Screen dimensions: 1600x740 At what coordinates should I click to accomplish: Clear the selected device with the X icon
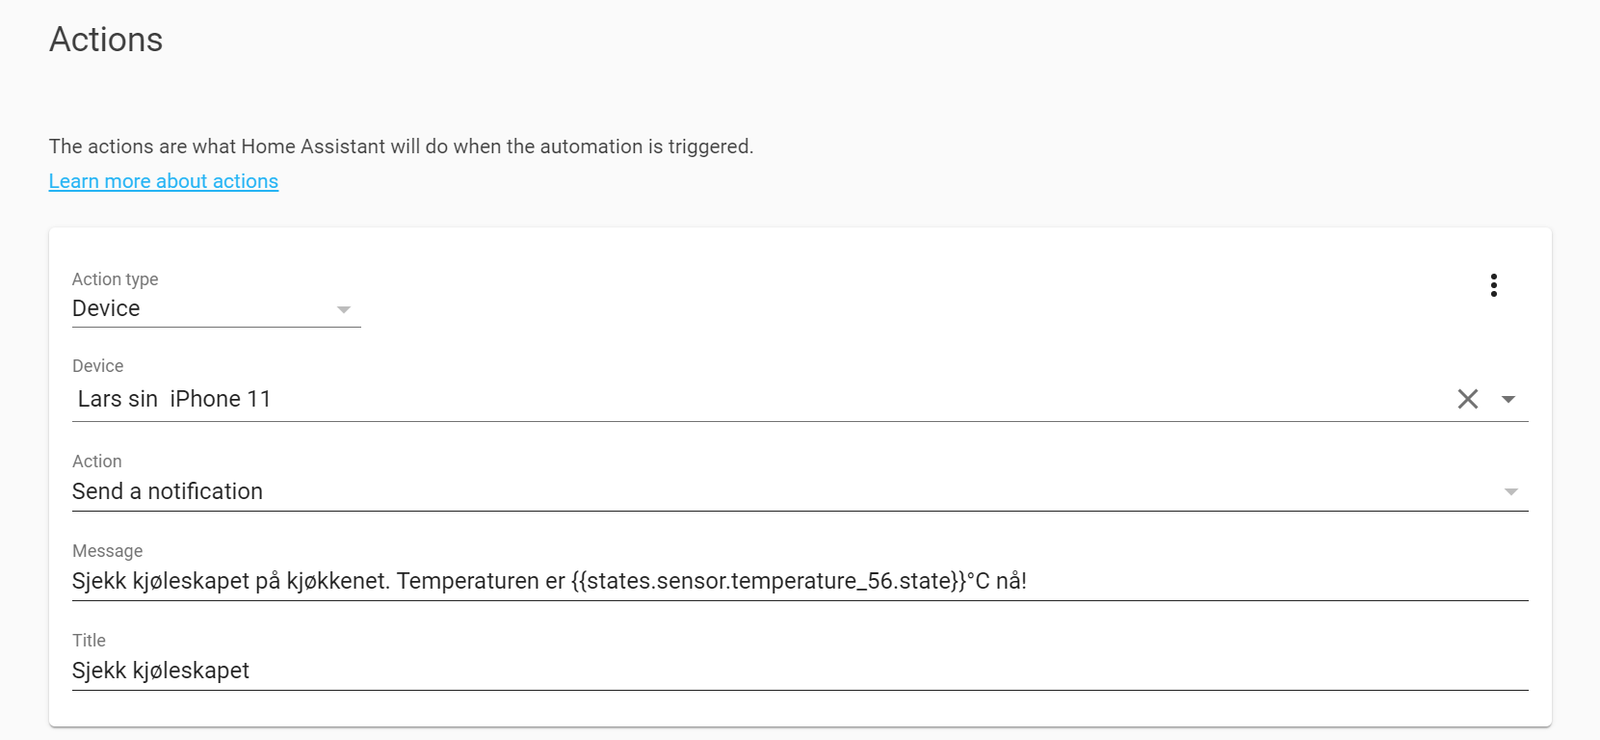click(1467, 399)
